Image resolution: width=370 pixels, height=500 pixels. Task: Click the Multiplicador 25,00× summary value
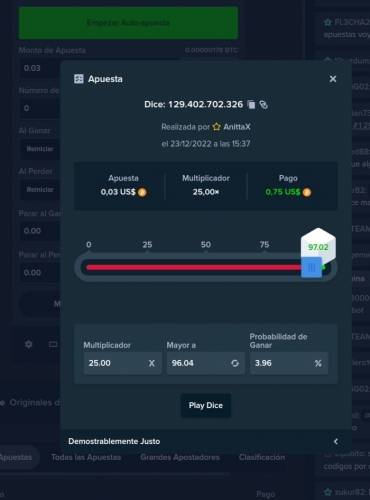pyautogui.click(x=206, y=192)
